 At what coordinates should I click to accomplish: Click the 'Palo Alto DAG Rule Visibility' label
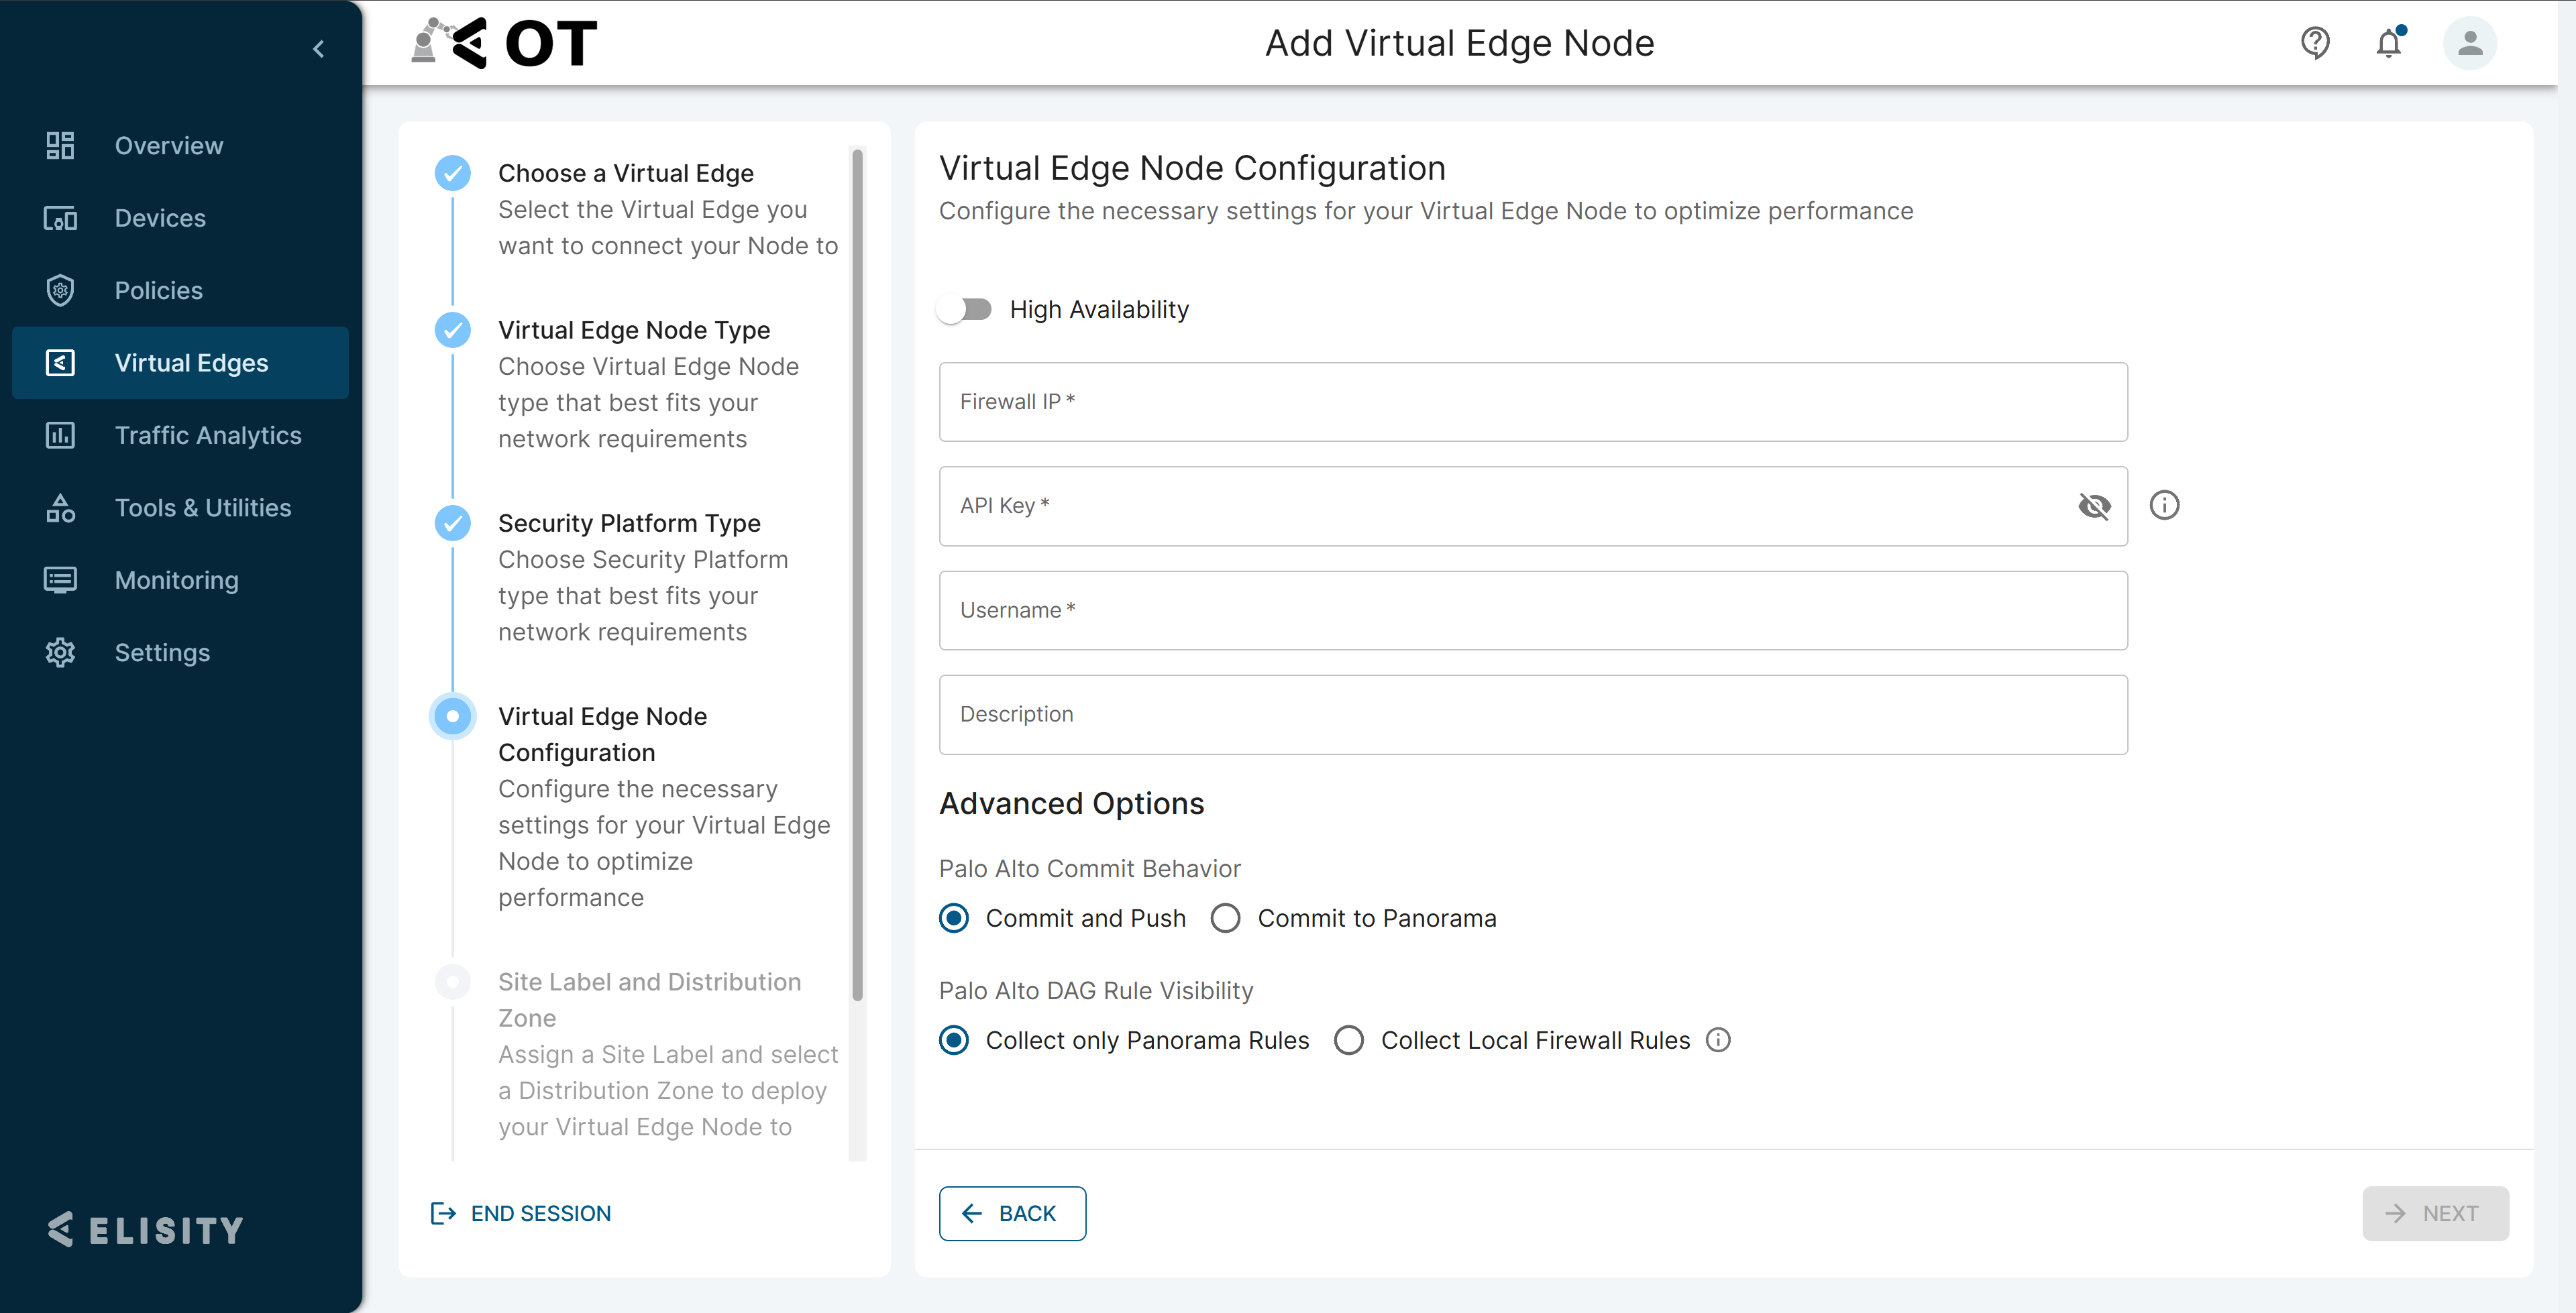(x=1096, y=990)
